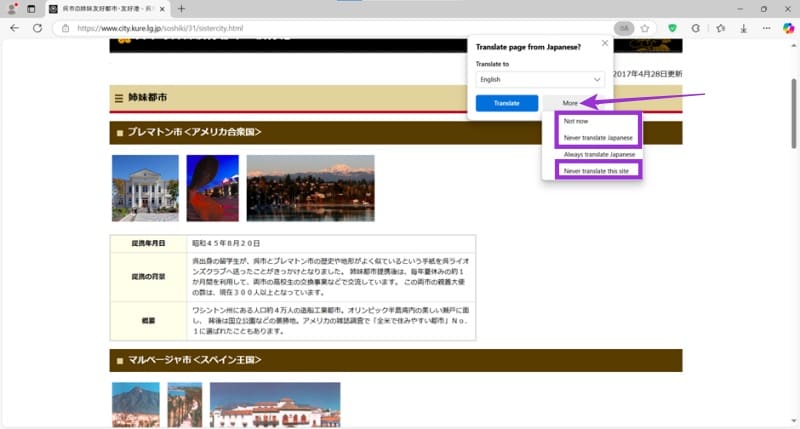Viewport: 800px width, 429px height.
Task: Open the green shield extension icon
Action: [x=673, y=28]
